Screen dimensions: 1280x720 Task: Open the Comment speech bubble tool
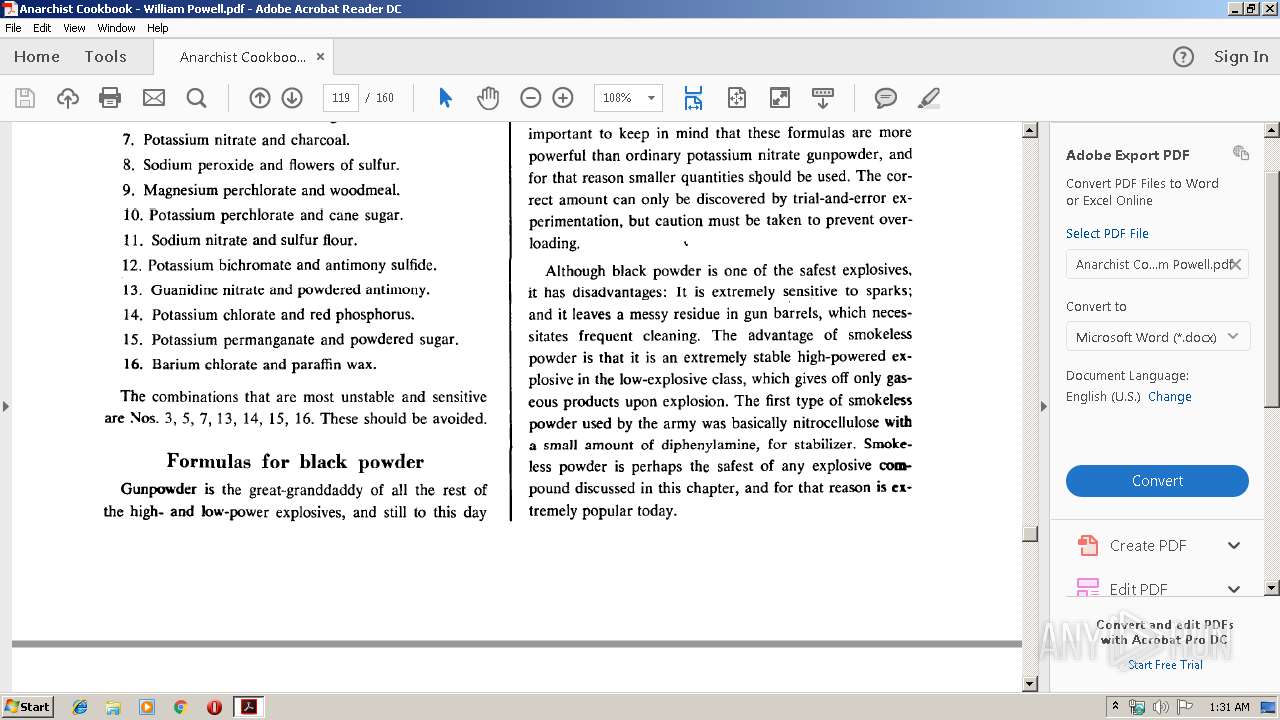[886, 98]
